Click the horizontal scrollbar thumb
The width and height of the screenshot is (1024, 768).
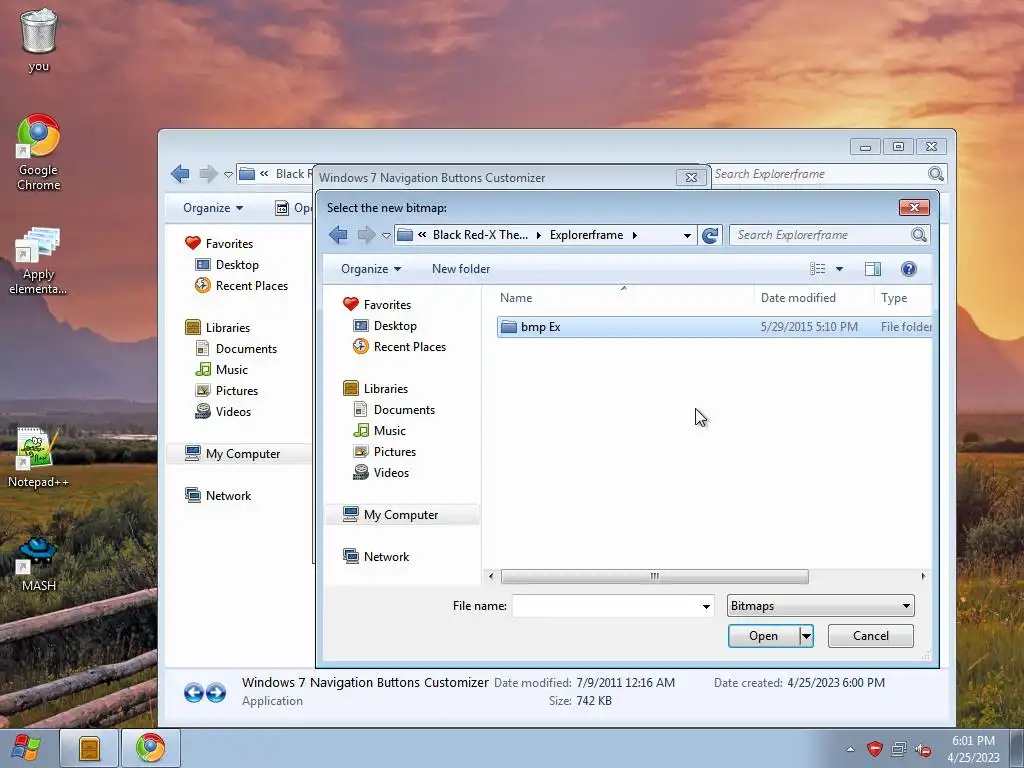click(654, 576)
